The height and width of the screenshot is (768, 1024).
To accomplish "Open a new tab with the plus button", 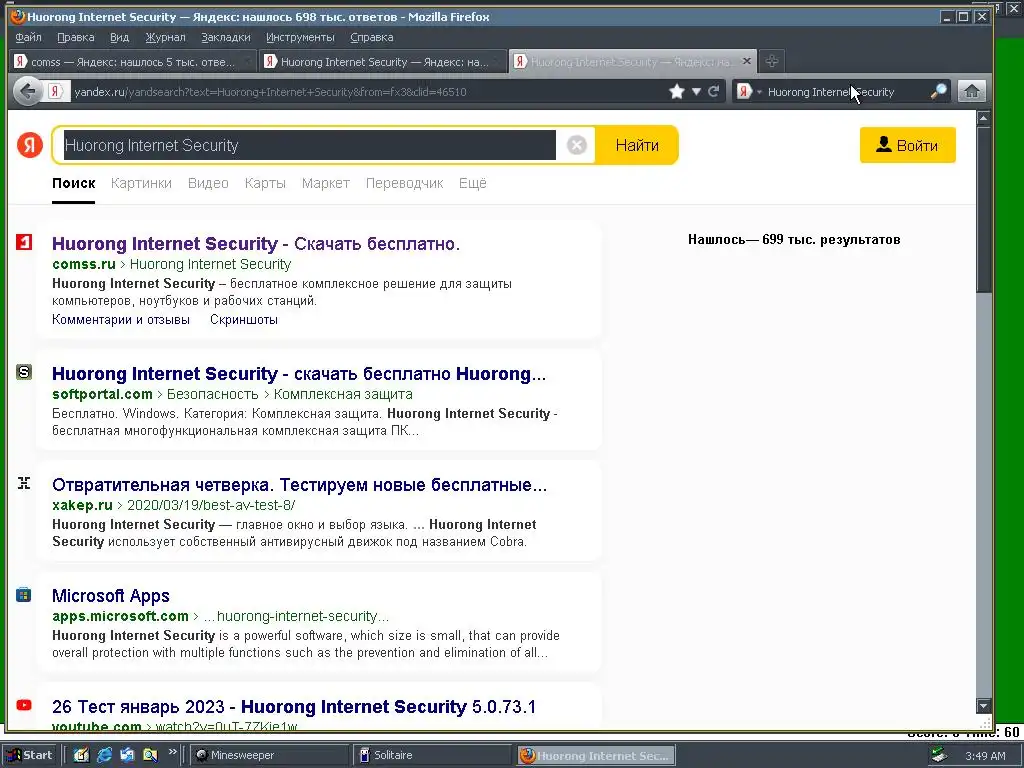I will (771, 61).
